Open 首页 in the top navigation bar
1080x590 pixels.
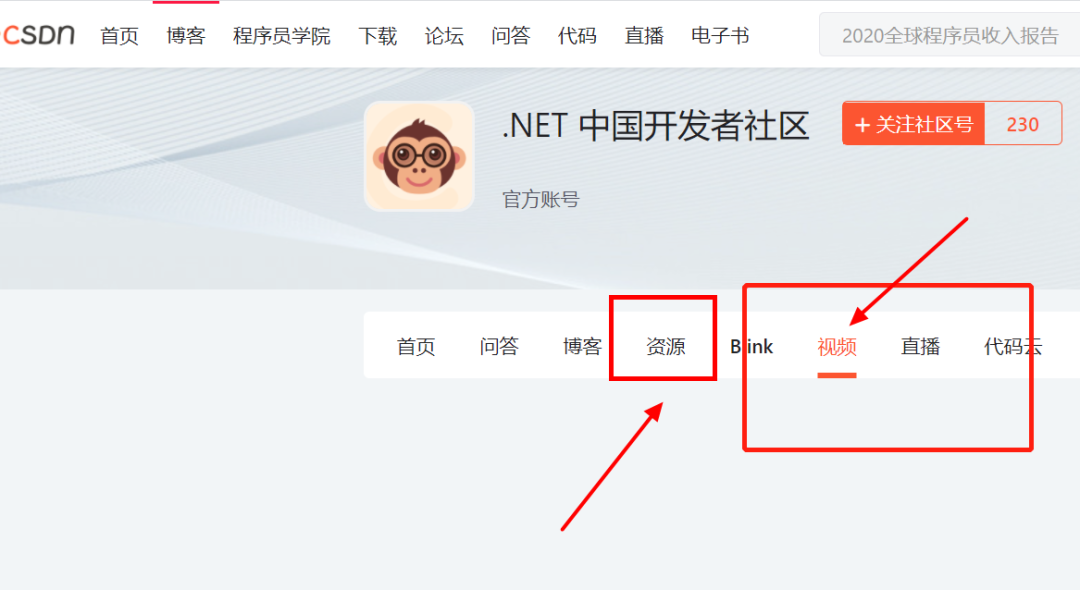(119, 36)
